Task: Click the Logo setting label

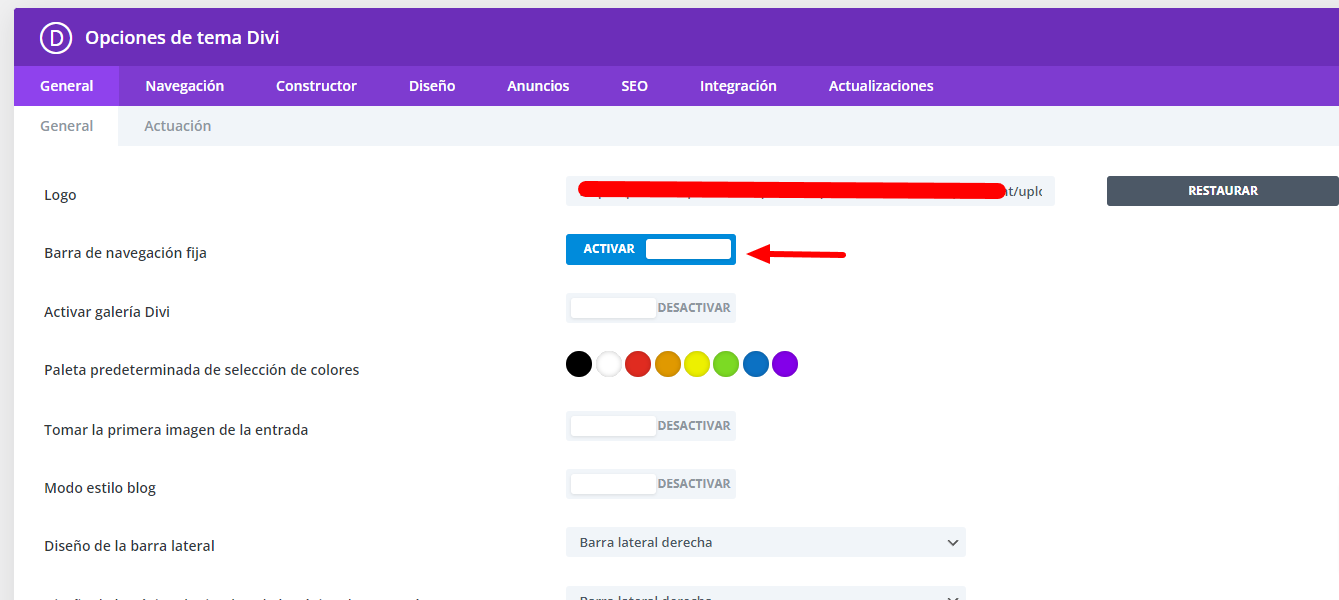Action: point(60,195)
